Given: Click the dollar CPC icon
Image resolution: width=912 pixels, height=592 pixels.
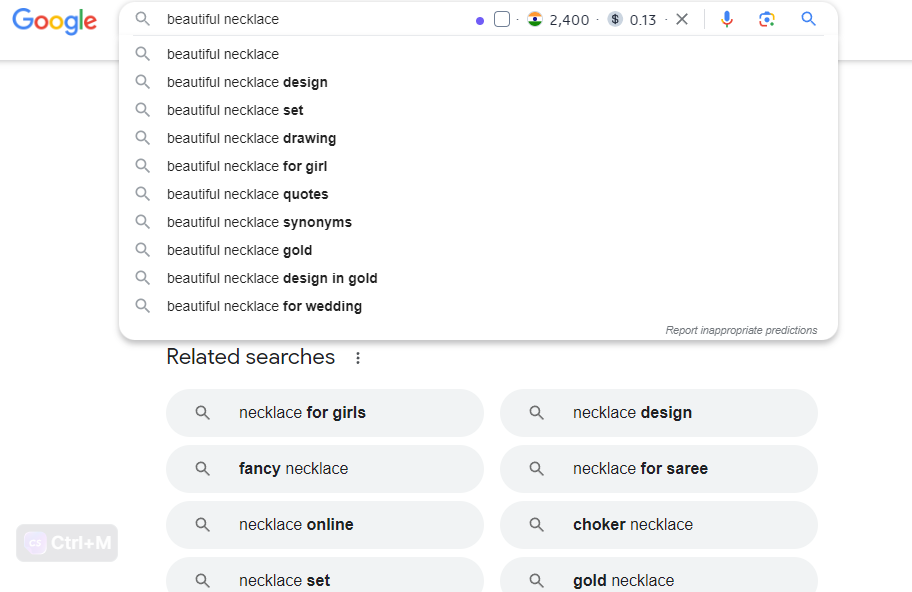Looking at the screenshot, I should pos(615,19).
